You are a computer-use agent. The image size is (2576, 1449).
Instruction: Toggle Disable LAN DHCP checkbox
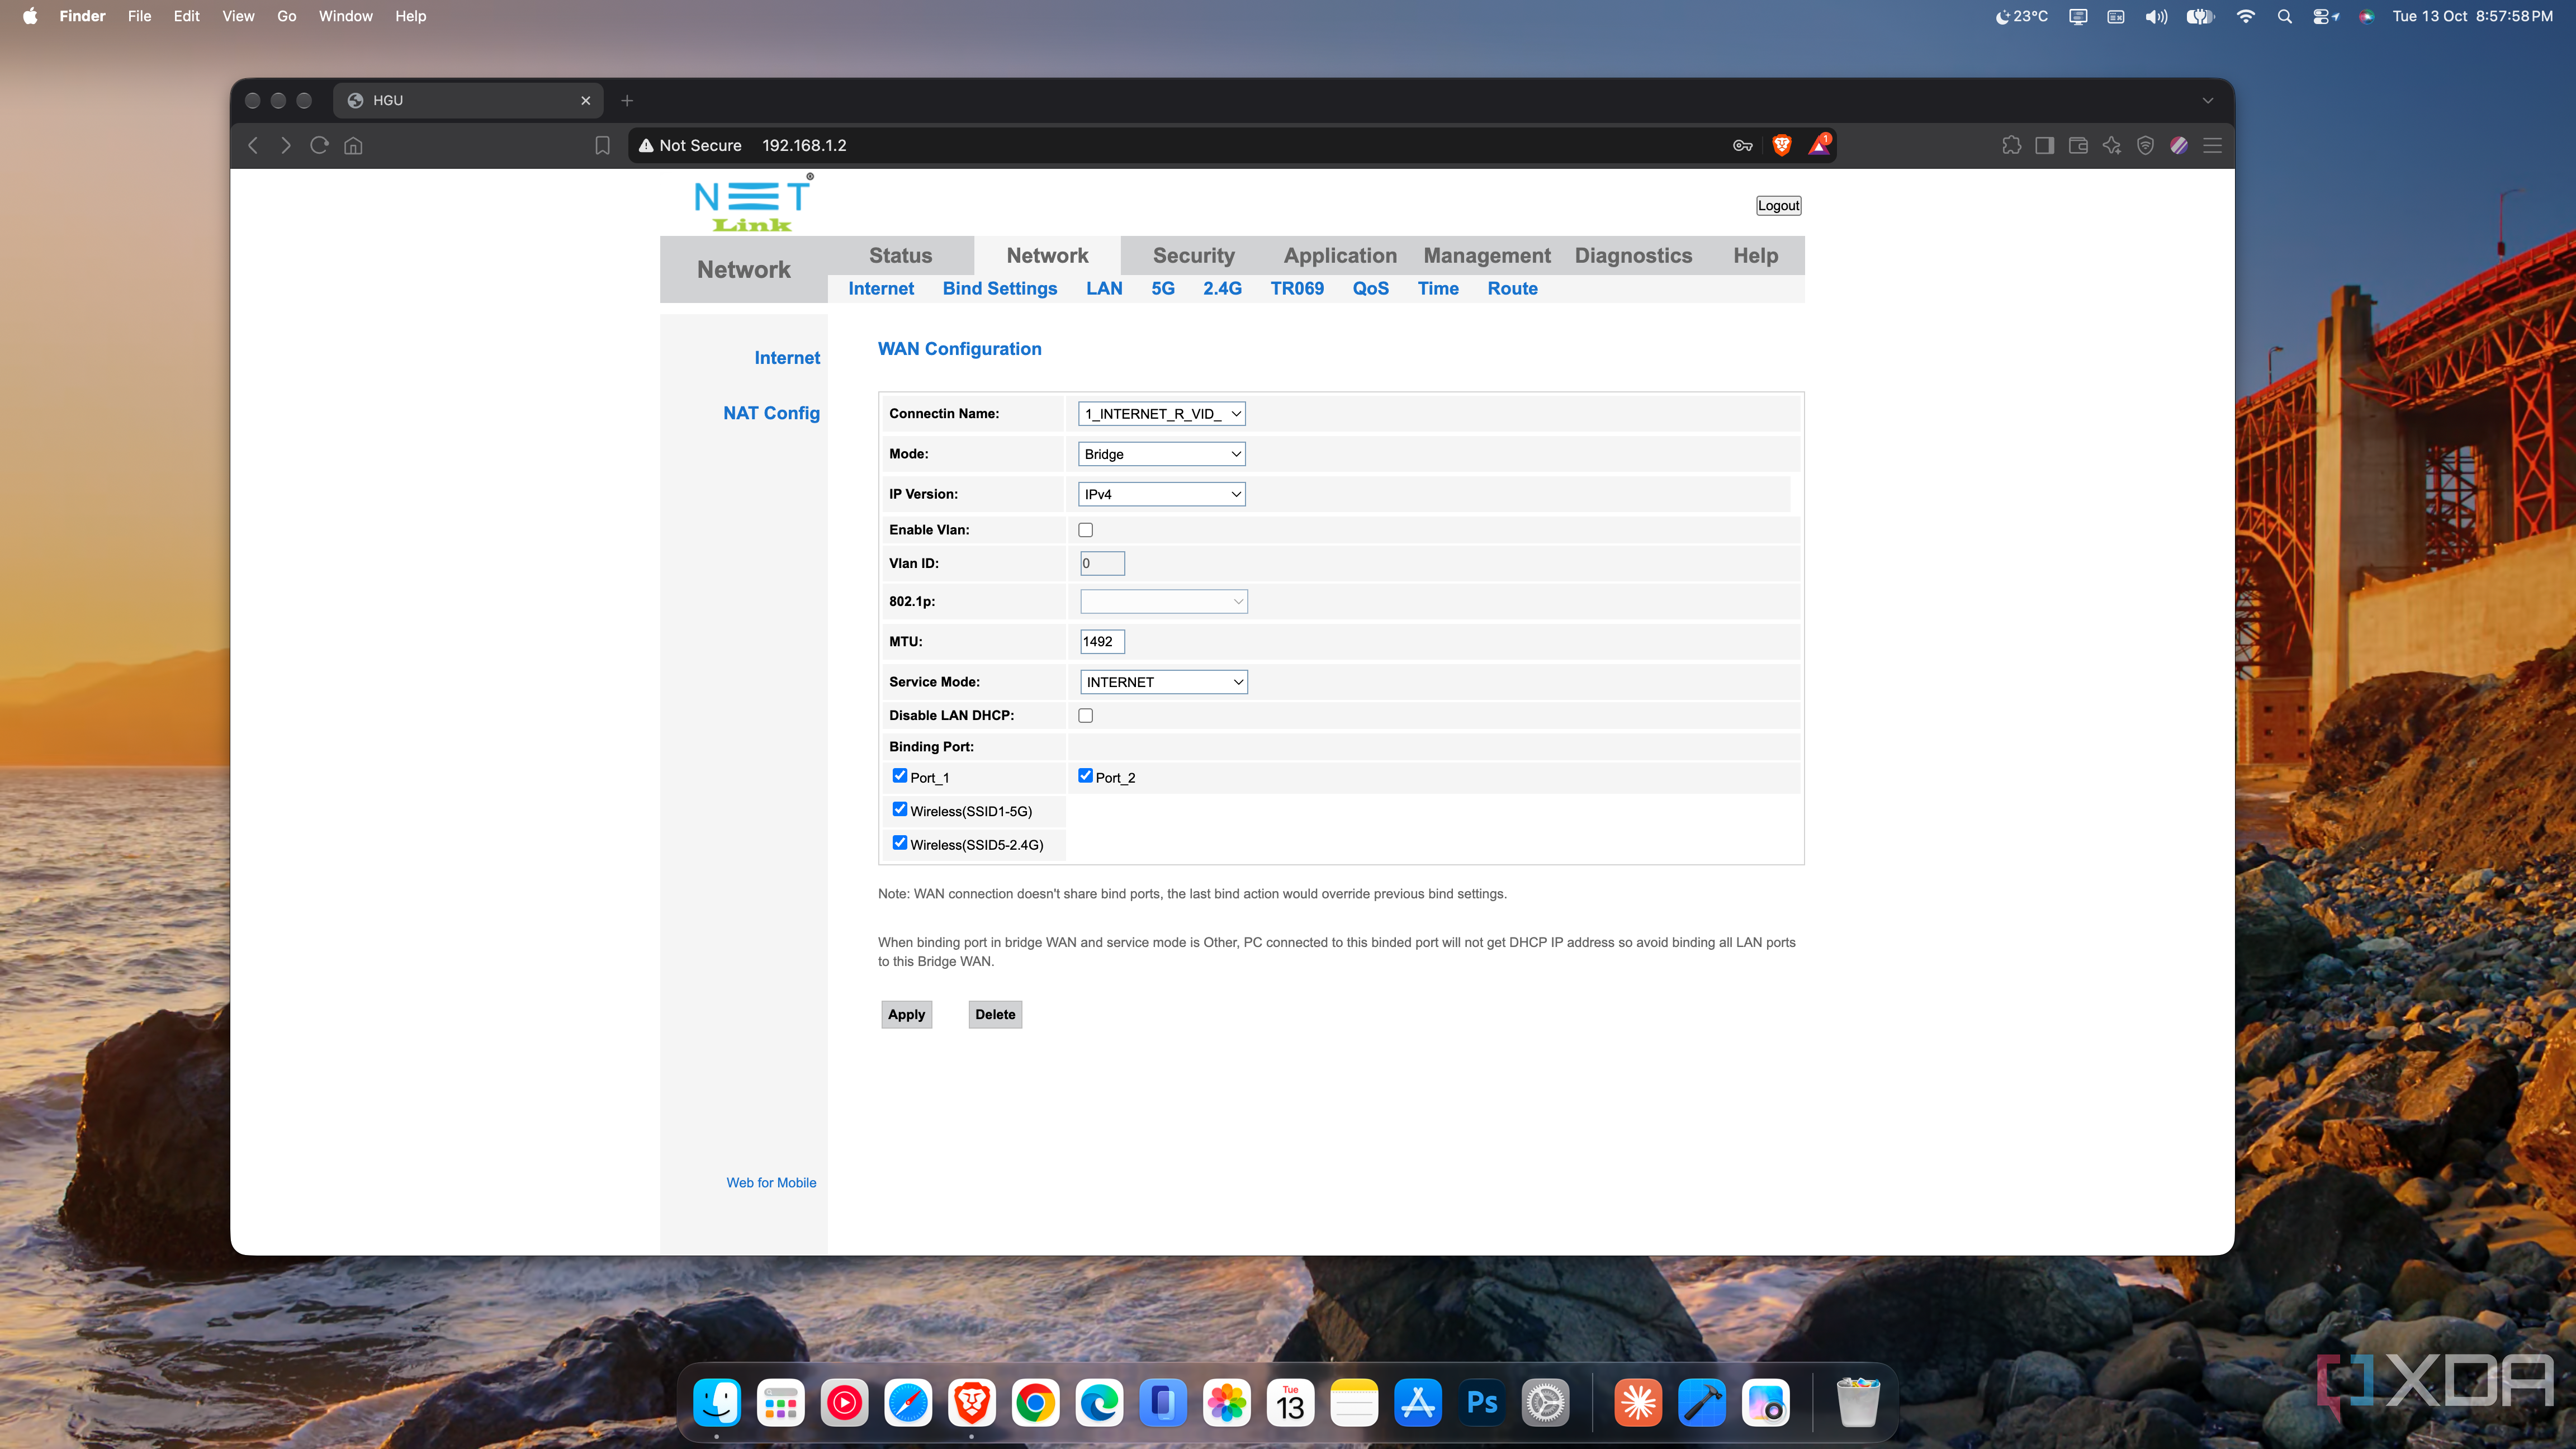point(1086,716)
